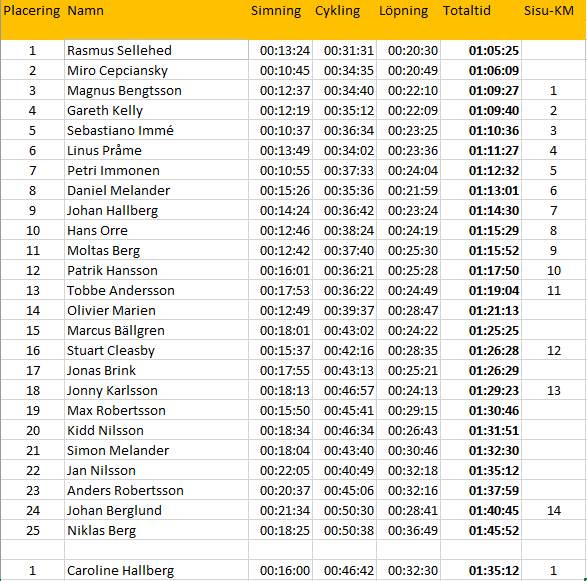Screen dimensions: 587x581
Task: Select Sebastiano Immé's name cell
Action: 156,130
